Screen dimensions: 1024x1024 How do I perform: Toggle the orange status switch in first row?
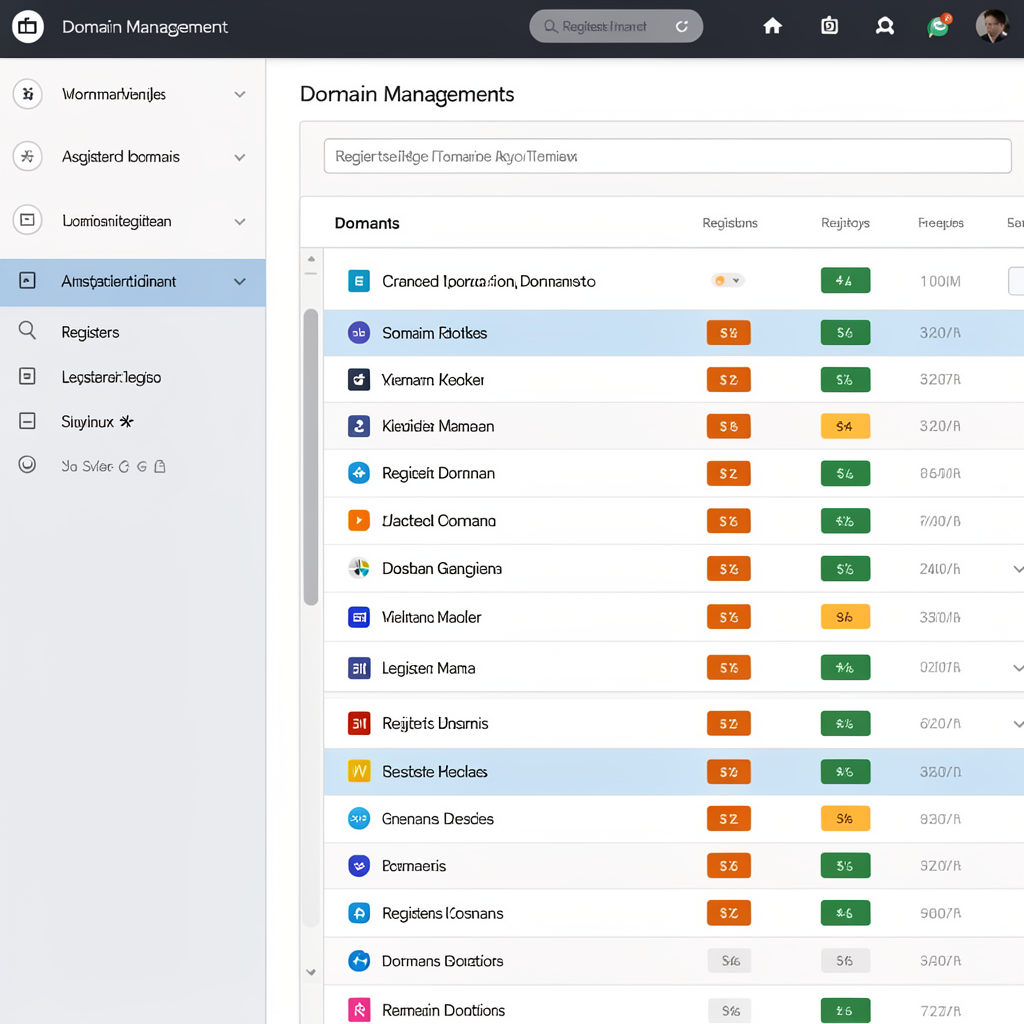(x=728, y=281)
